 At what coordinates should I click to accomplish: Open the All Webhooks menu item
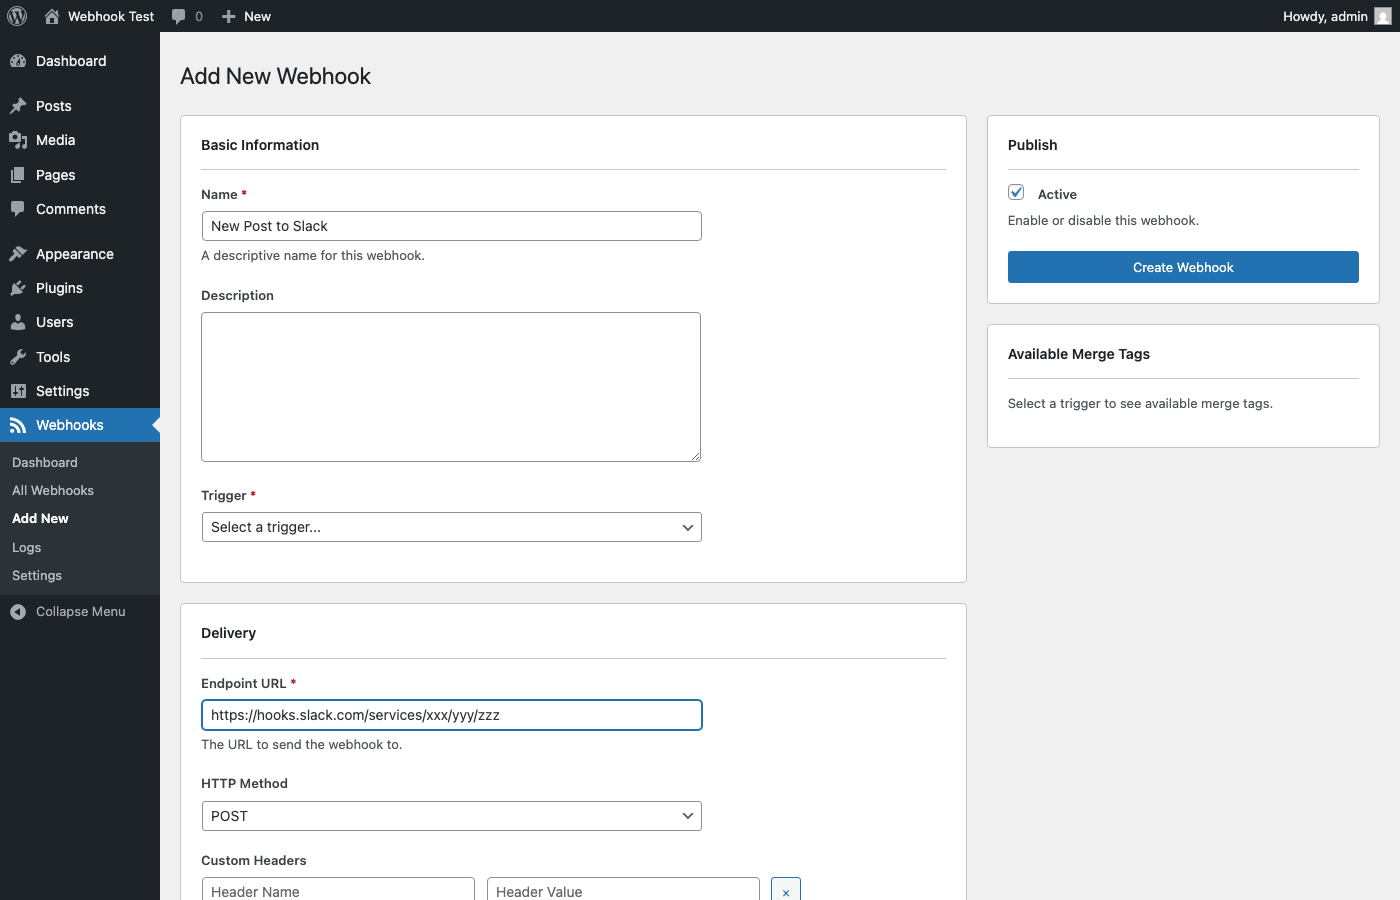click(52, 490)
